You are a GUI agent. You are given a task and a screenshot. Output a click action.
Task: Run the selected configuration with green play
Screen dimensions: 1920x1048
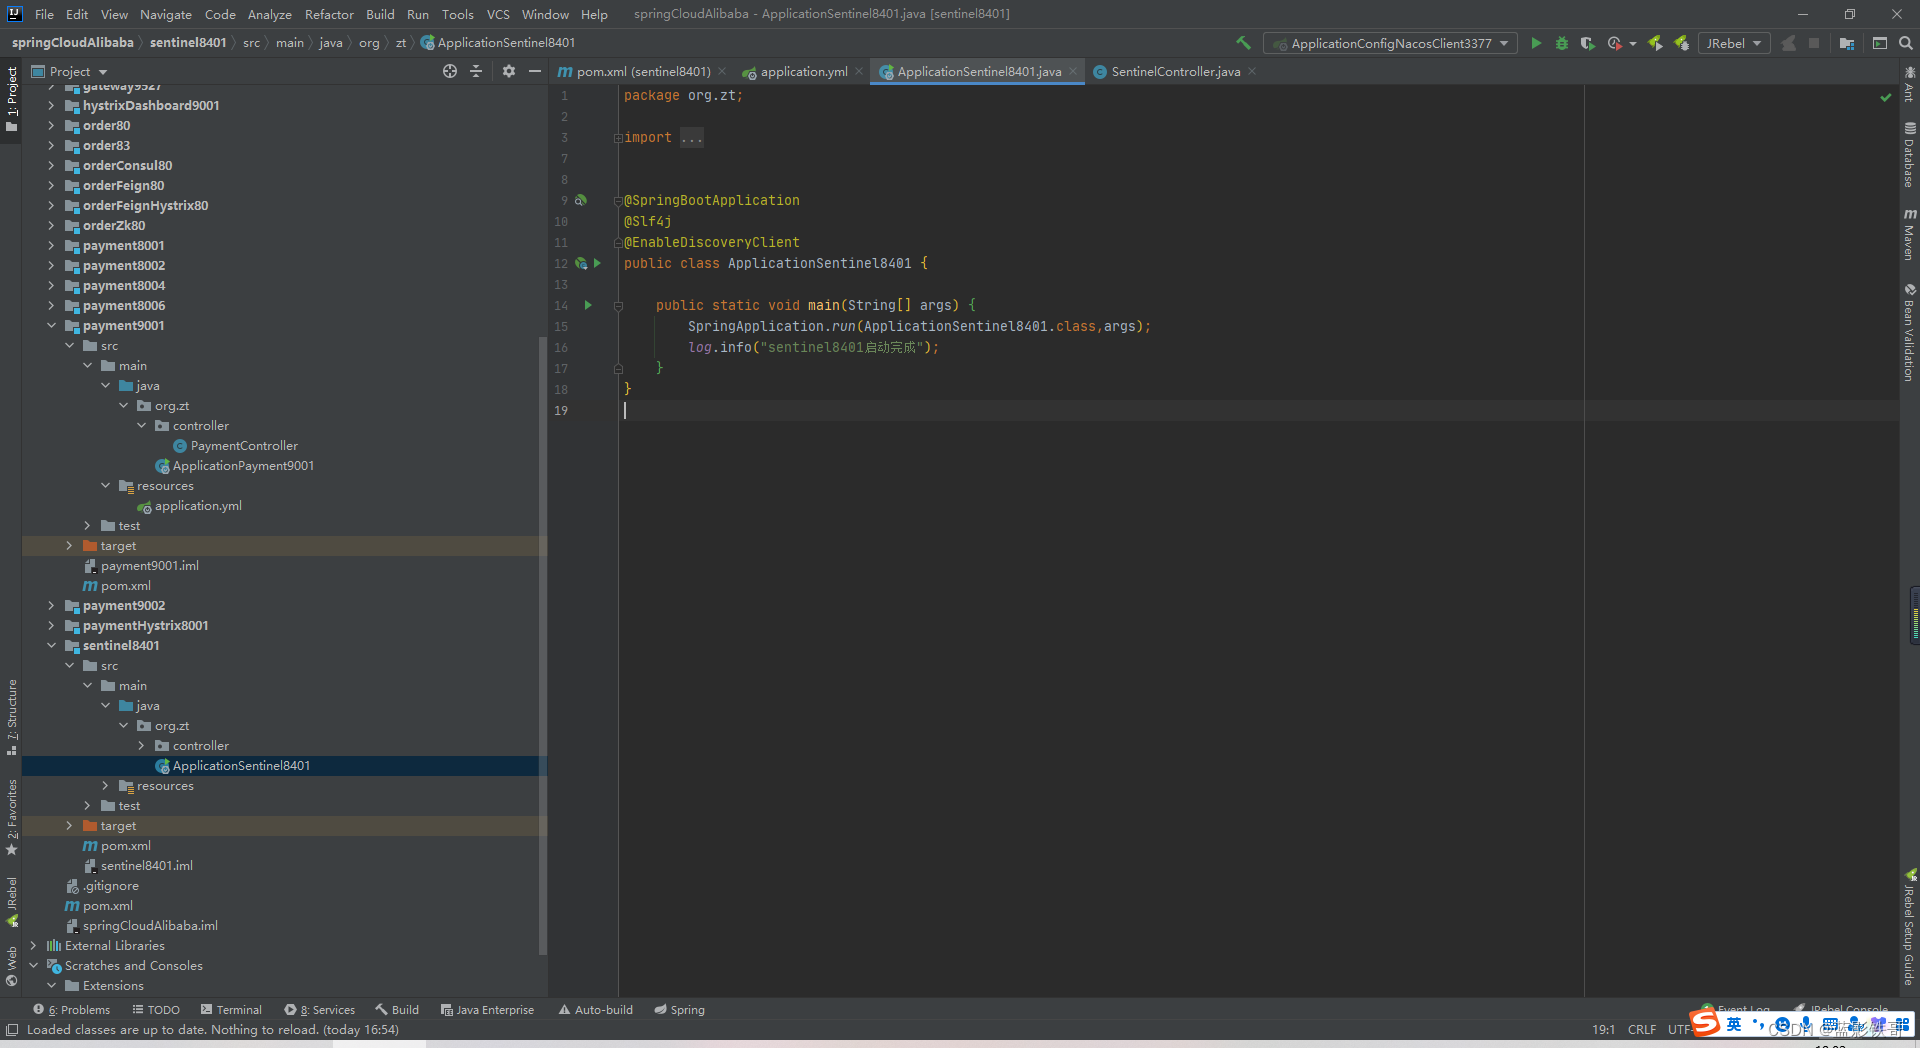point(1536,43)
